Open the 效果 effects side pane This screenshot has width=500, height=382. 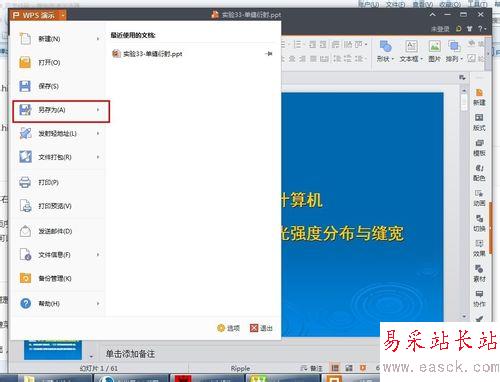(x=479, y=248)
